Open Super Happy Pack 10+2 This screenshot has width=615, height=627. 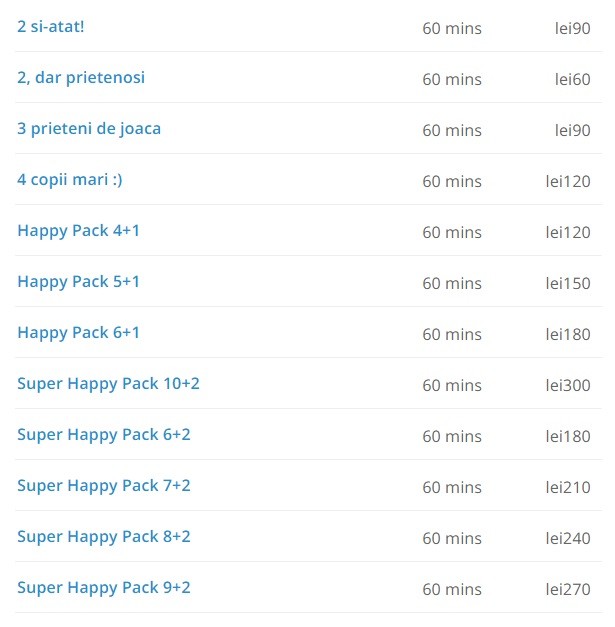(108, 384)
